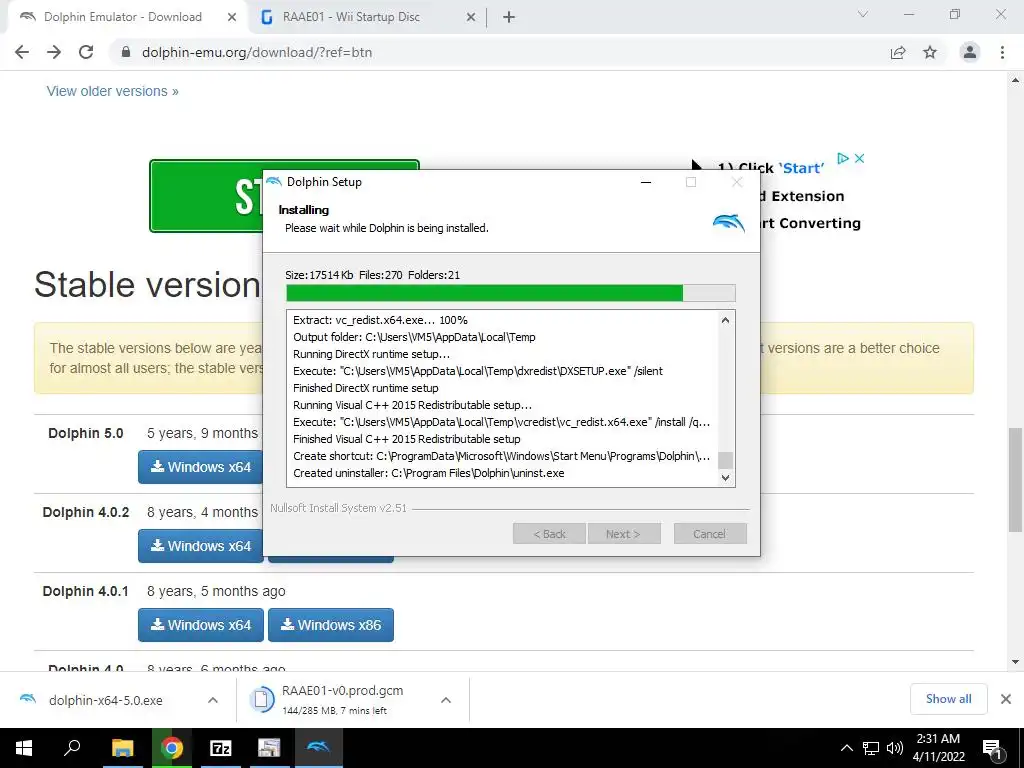Show all downloads
The image size is (1024, 768).
(948, 699)
